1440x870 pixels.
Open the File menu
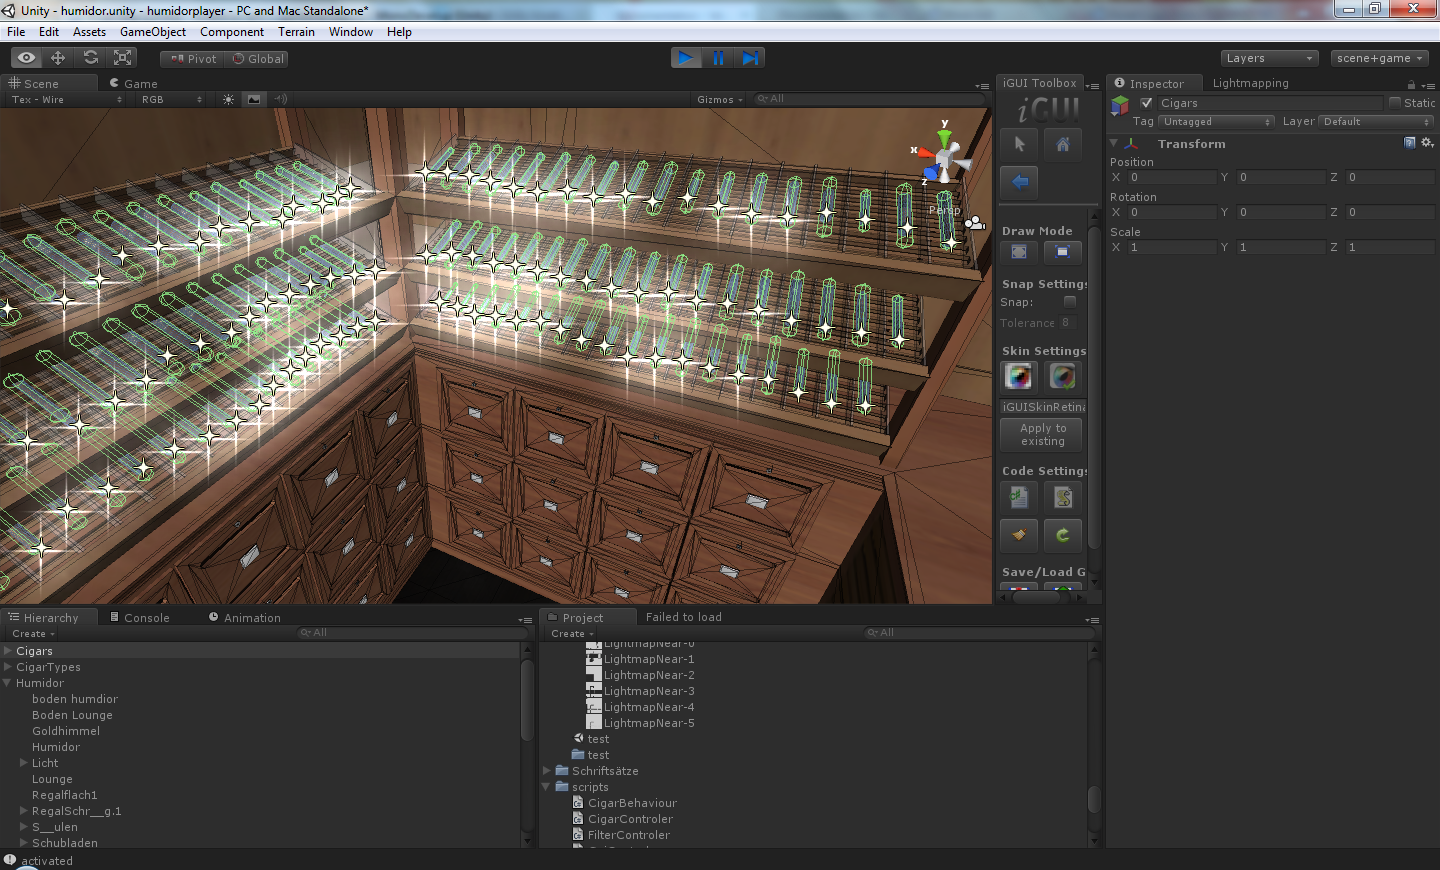[x=16, y=32]
